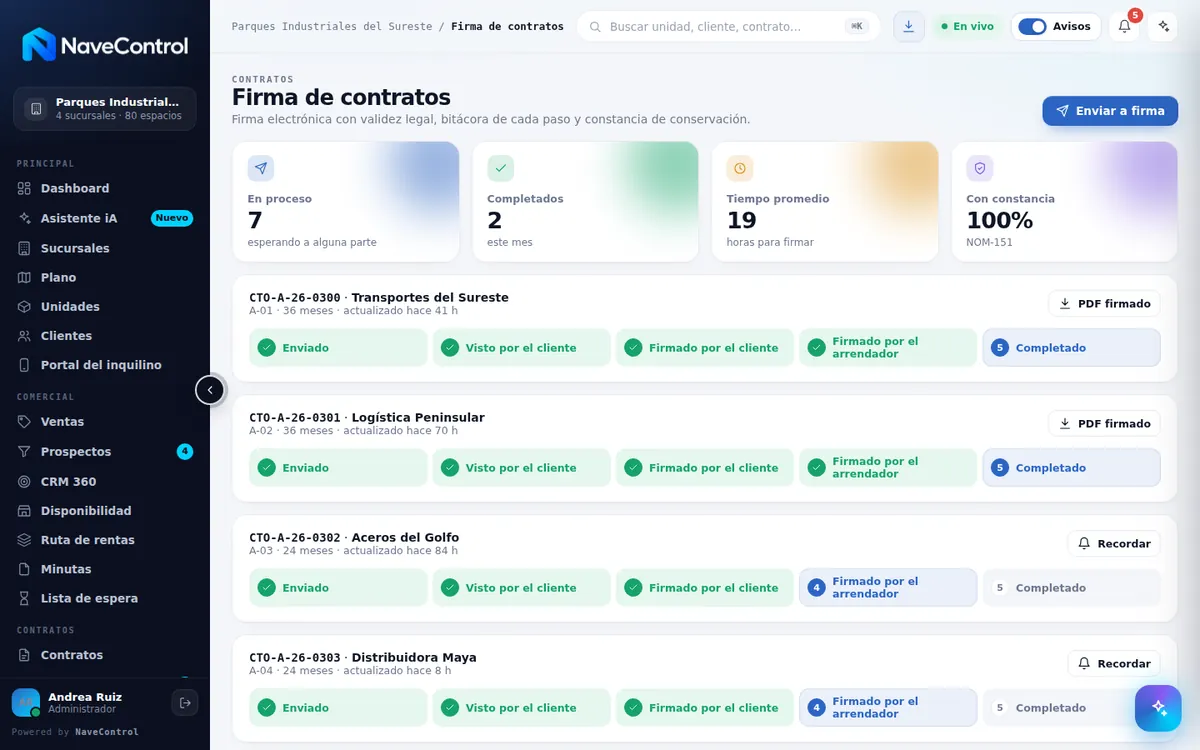Image resolution: width=1200 pixels, height=750 pixels.
Task: Select Enviado step of Logística Peninsular
Action: pyautogui.click(x=338, y=468)
